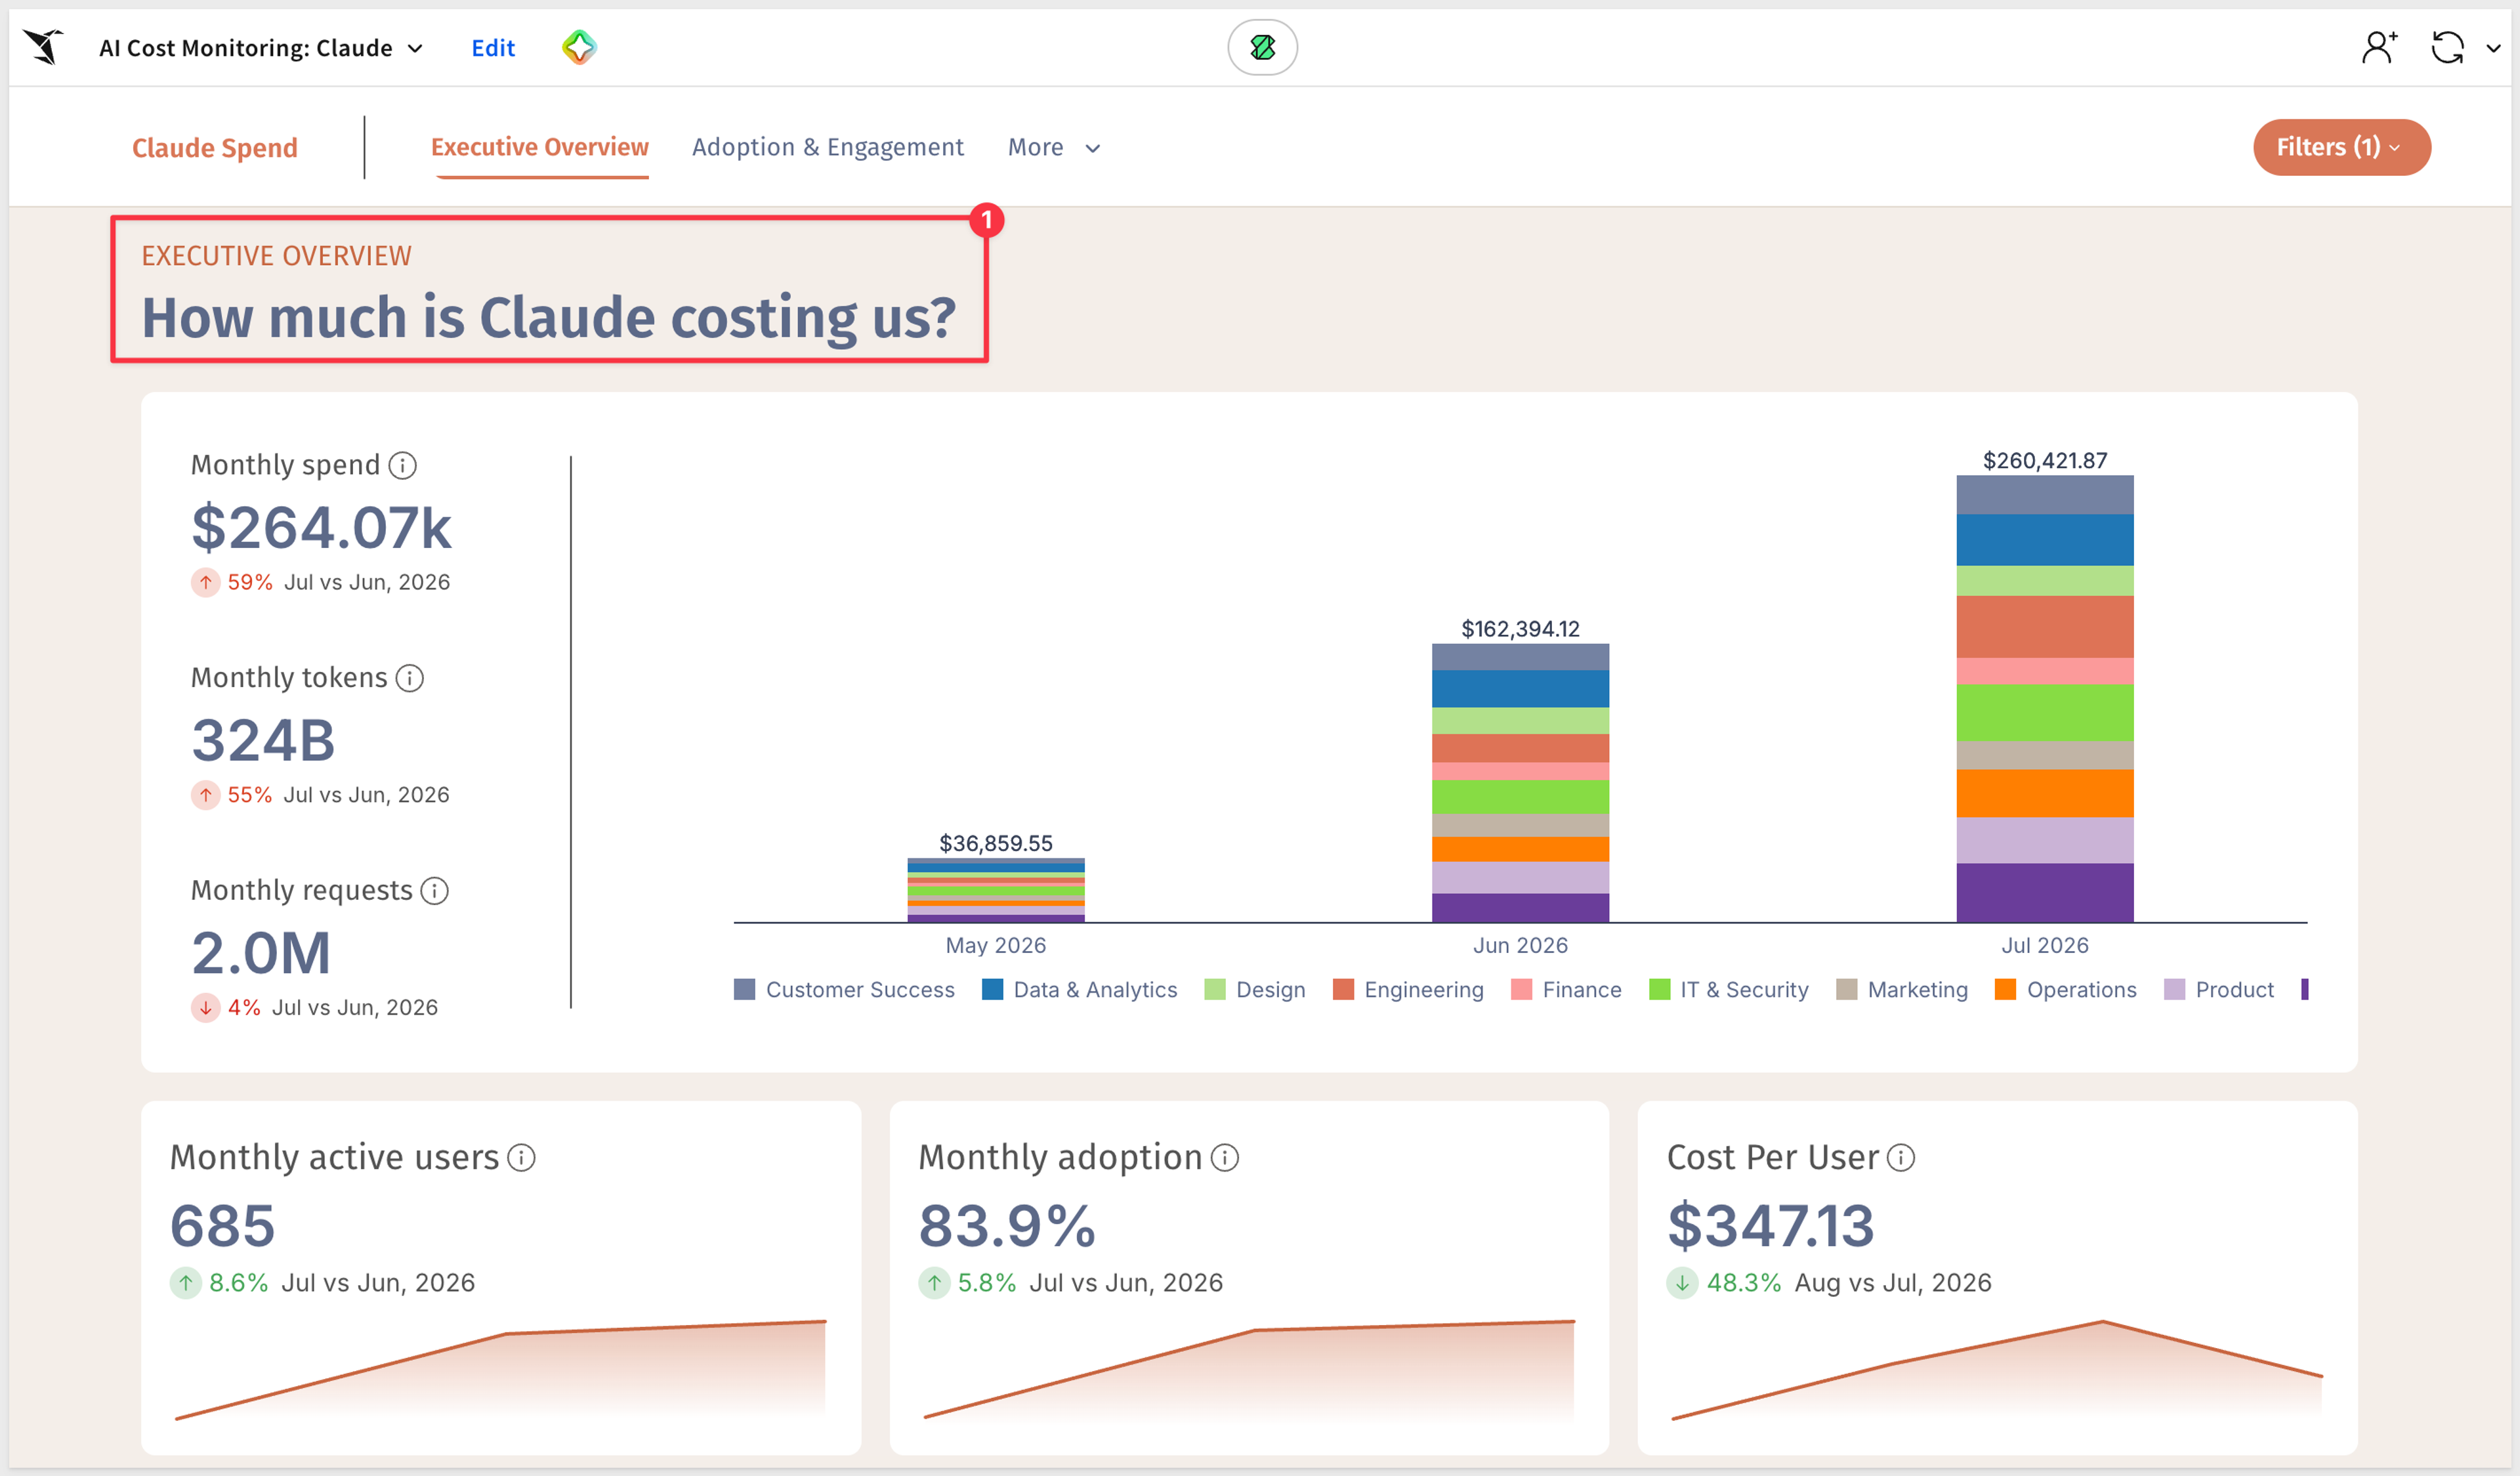Click the add user share icon
2520x1476 pixels.
[x=2379, y=47]
